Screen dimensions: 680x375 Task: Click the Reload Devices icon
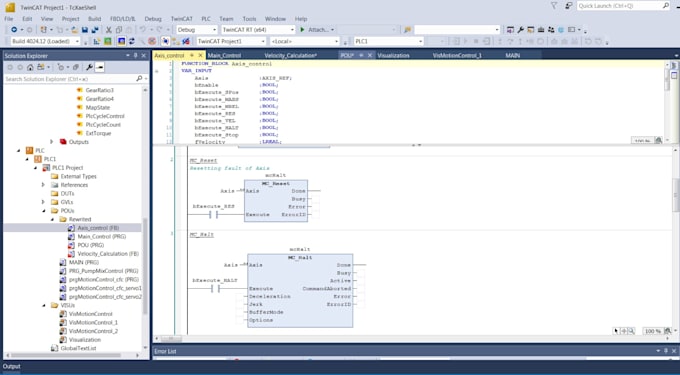[x=132, y=41]
